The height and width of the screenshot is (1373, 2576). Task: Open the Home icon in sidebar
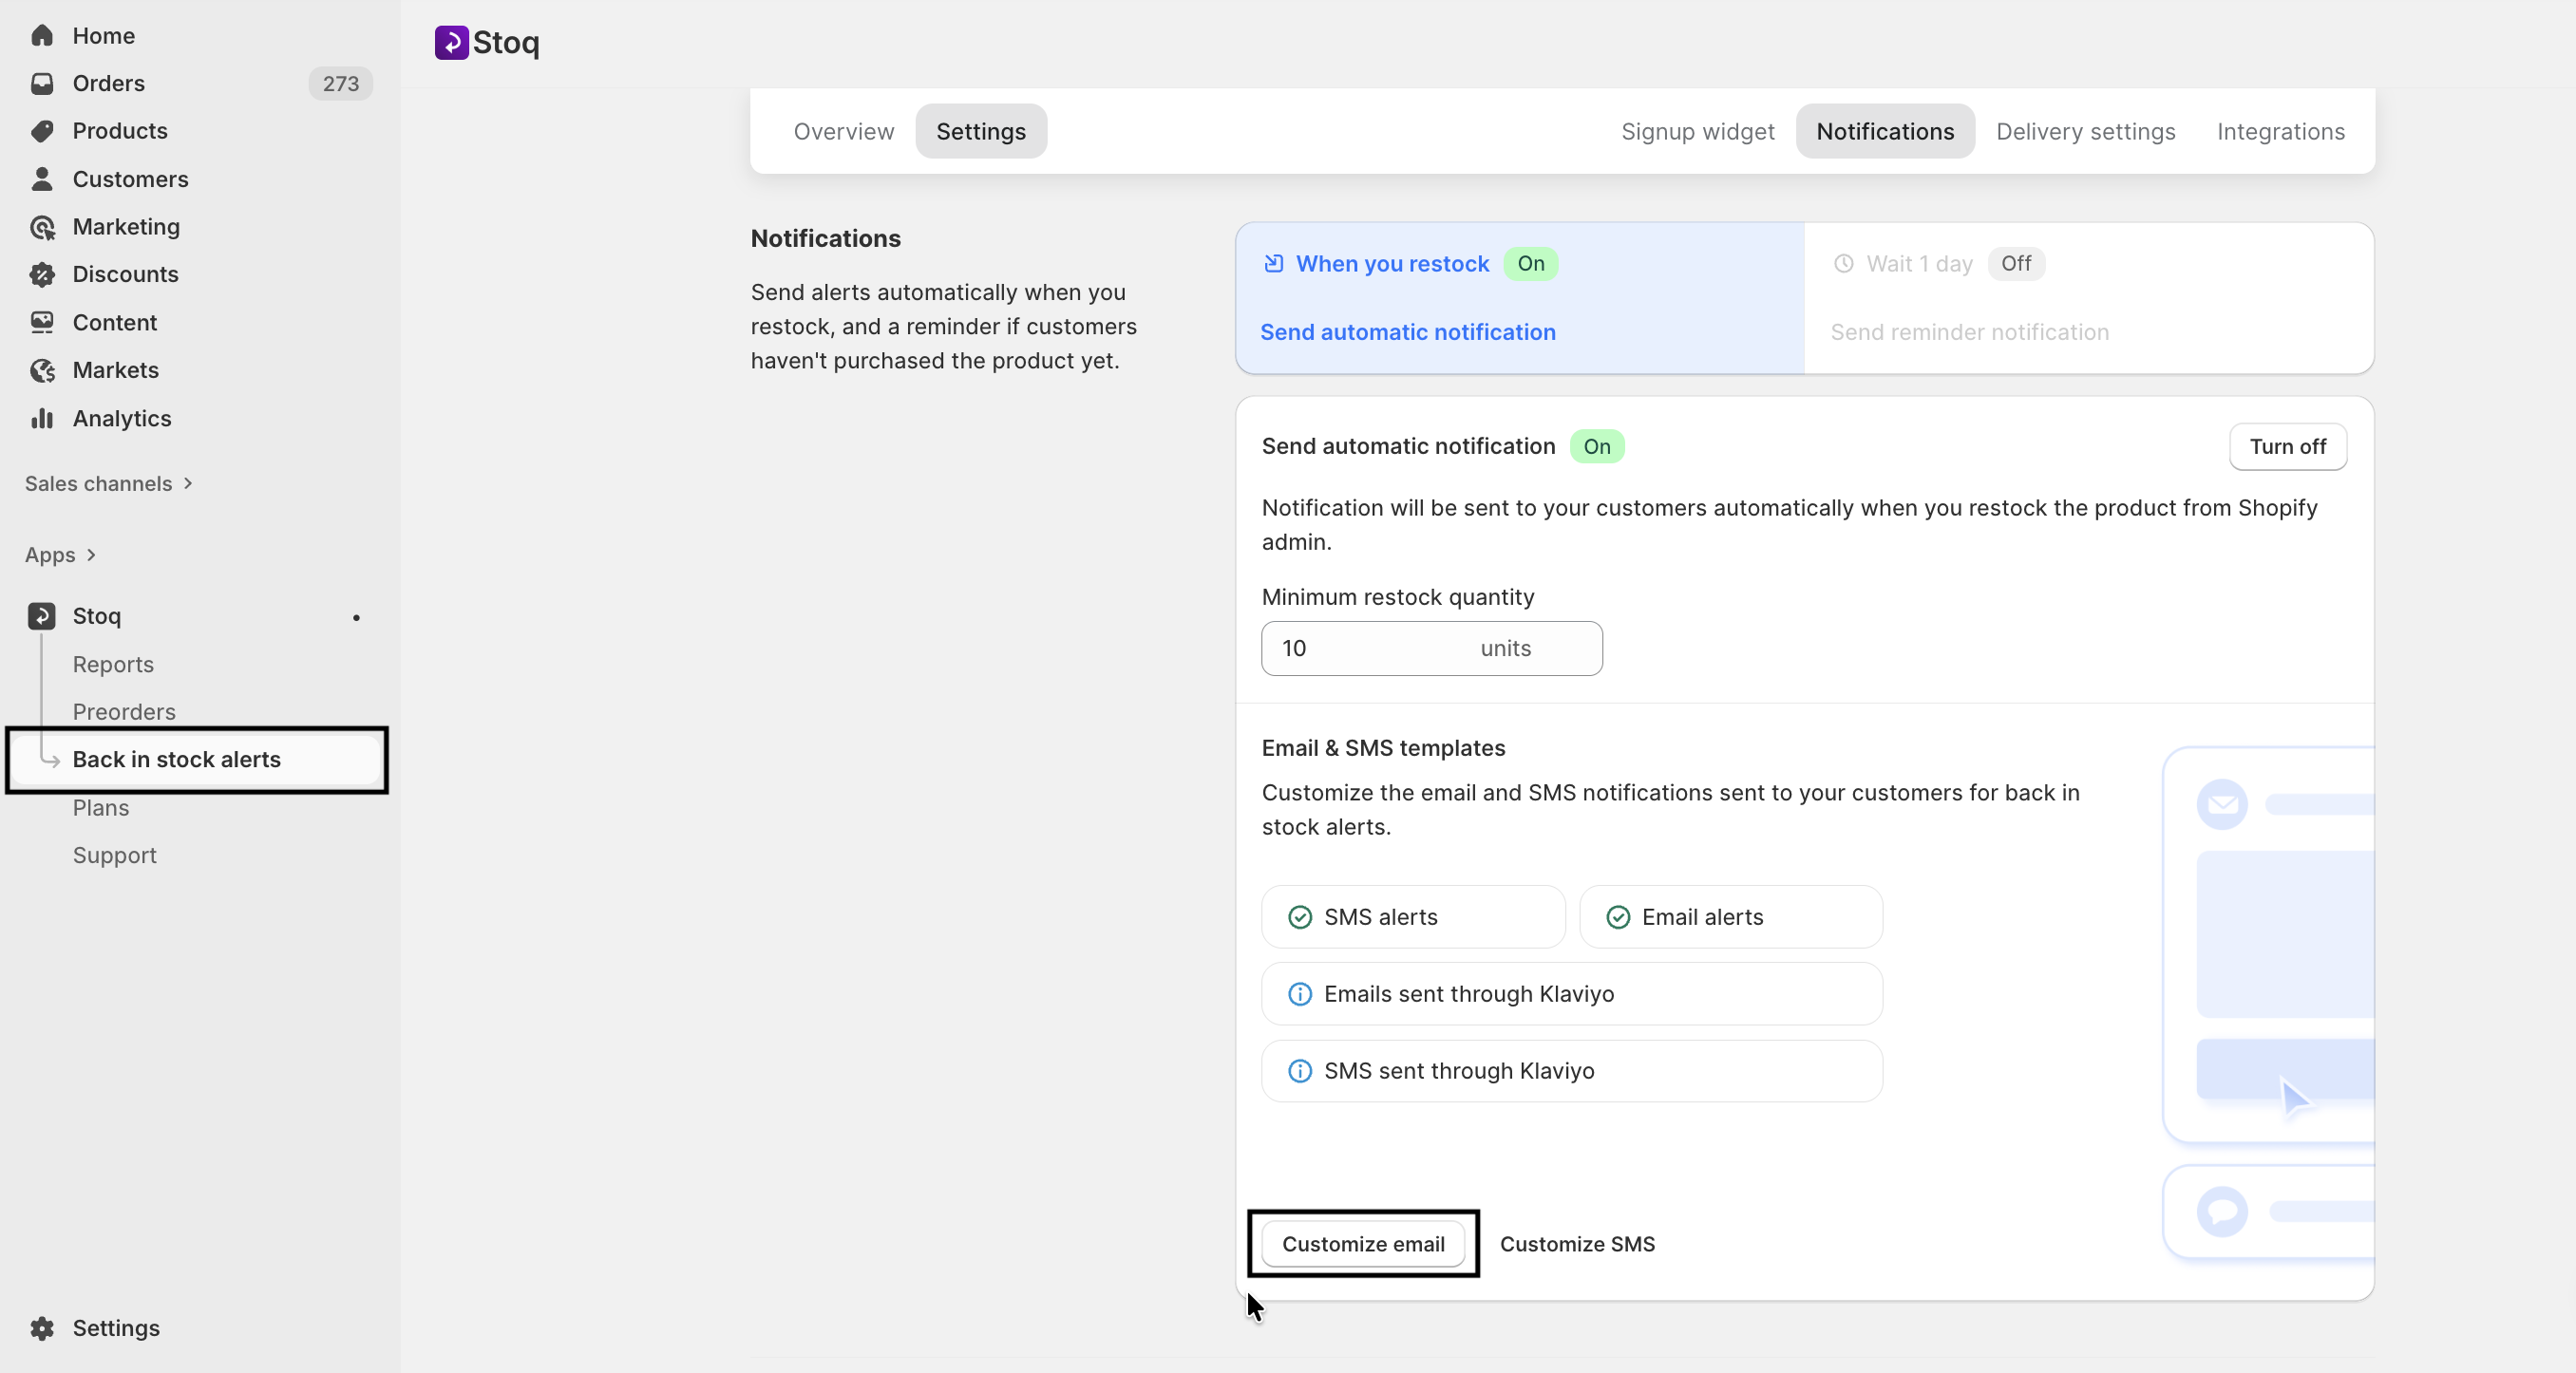point(42,36)
